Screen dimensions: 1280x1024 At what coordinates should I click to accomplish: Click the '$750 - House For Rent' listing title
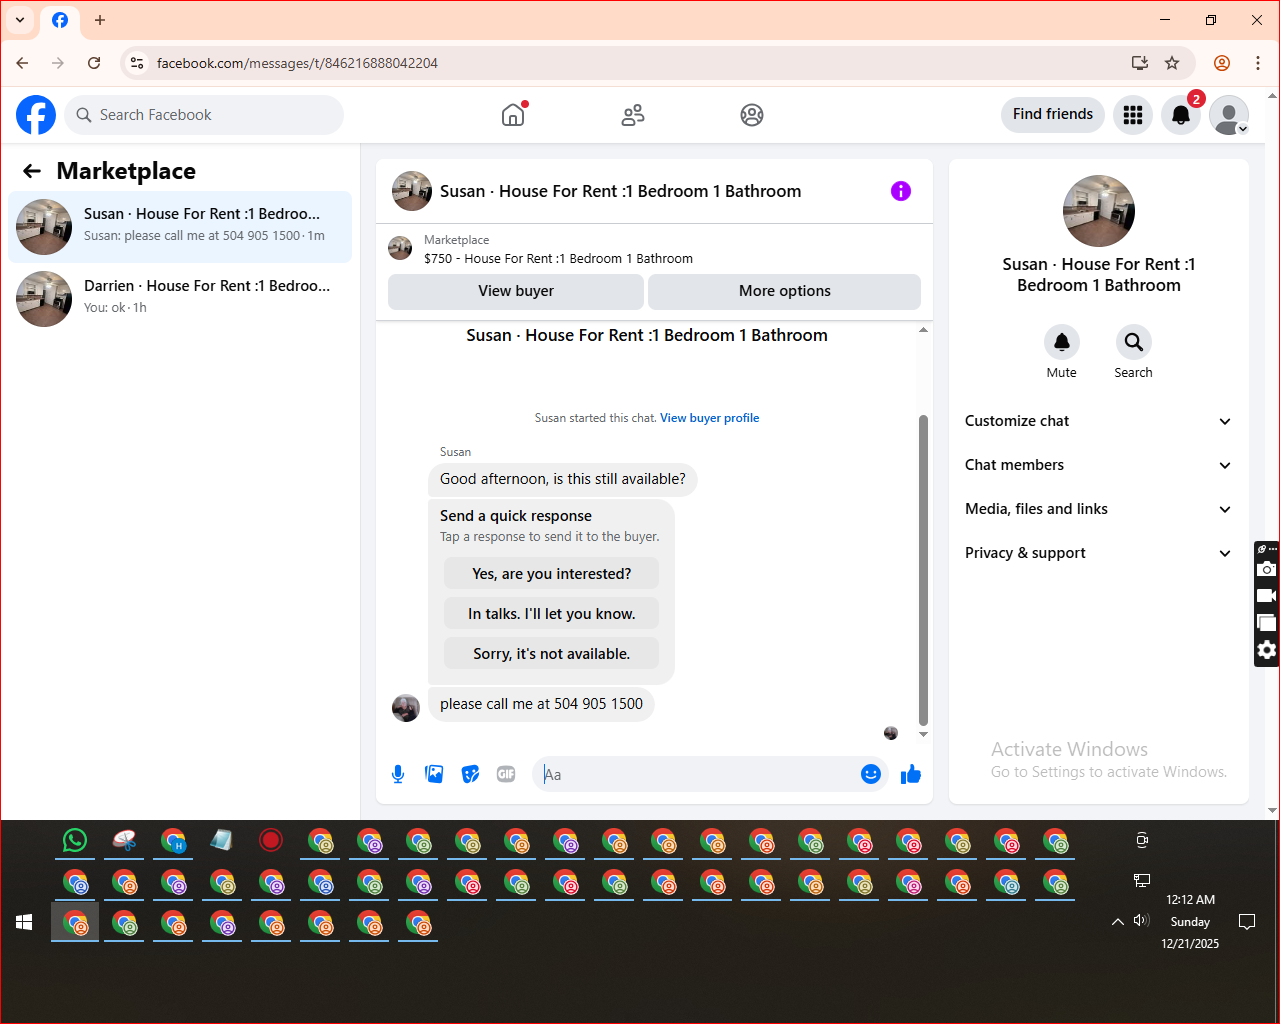(x=558, y=258)
